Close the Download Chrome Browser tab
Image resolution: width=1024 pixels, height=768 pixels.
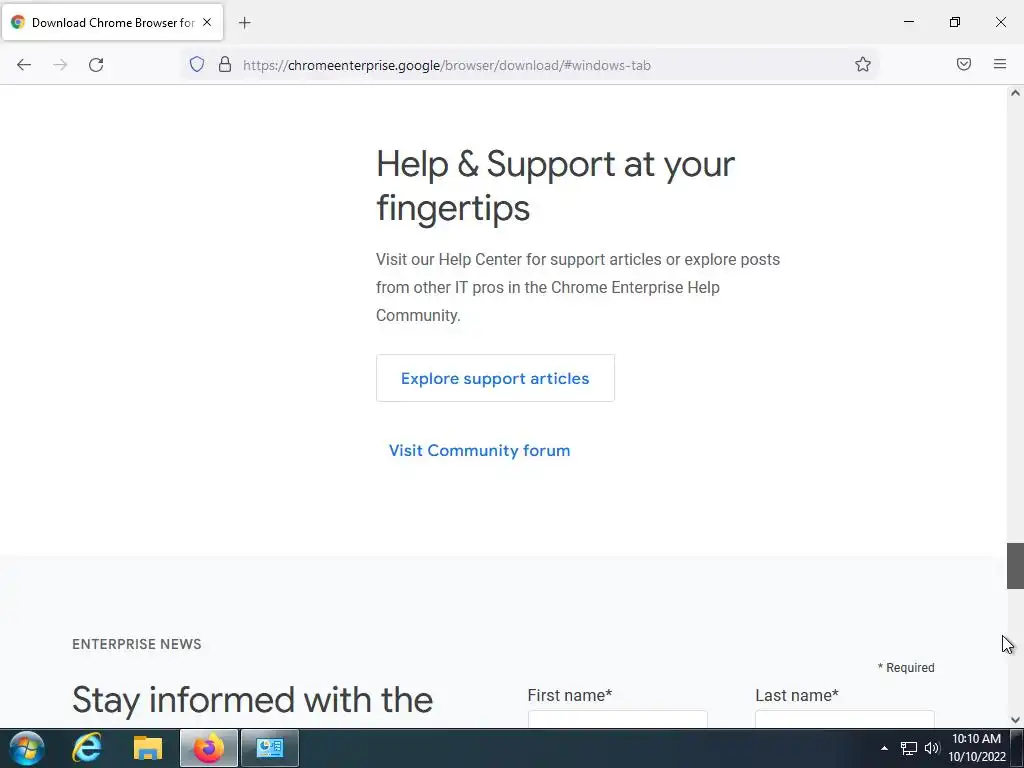click(207, 22)
